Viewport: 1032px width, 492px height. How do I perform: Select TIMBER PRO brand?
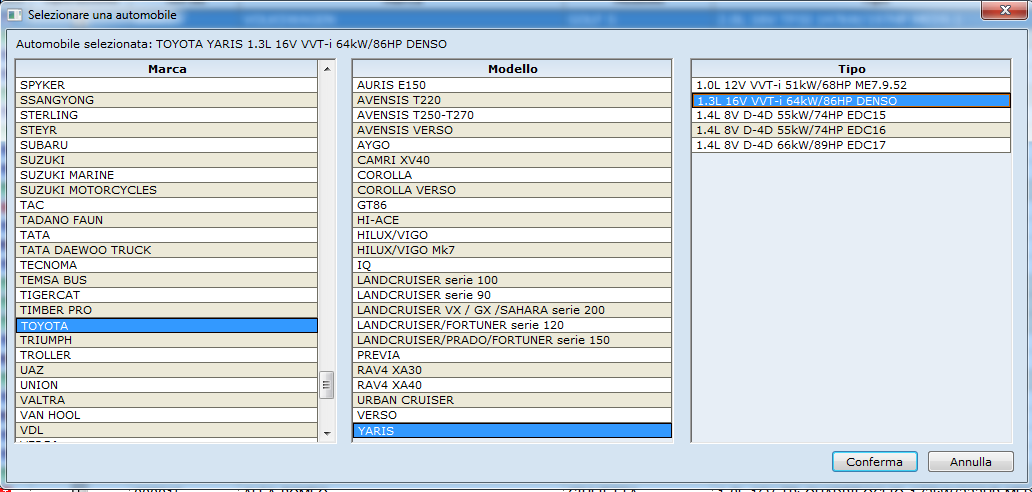click(x=167, y=310)
